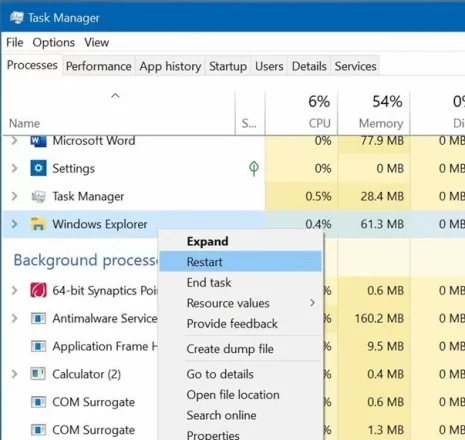The image size is (465, 440).
Task: Choose Restart in the context menu
Action: point(241,262)
